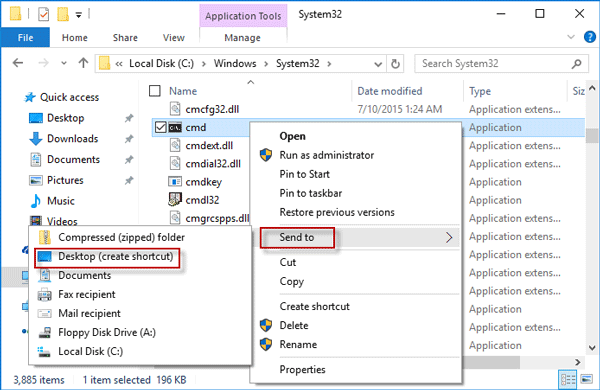This screenshot has height=390, width=600.
Task: Open Documents in the navigation pane
Action: coord(73,159)
